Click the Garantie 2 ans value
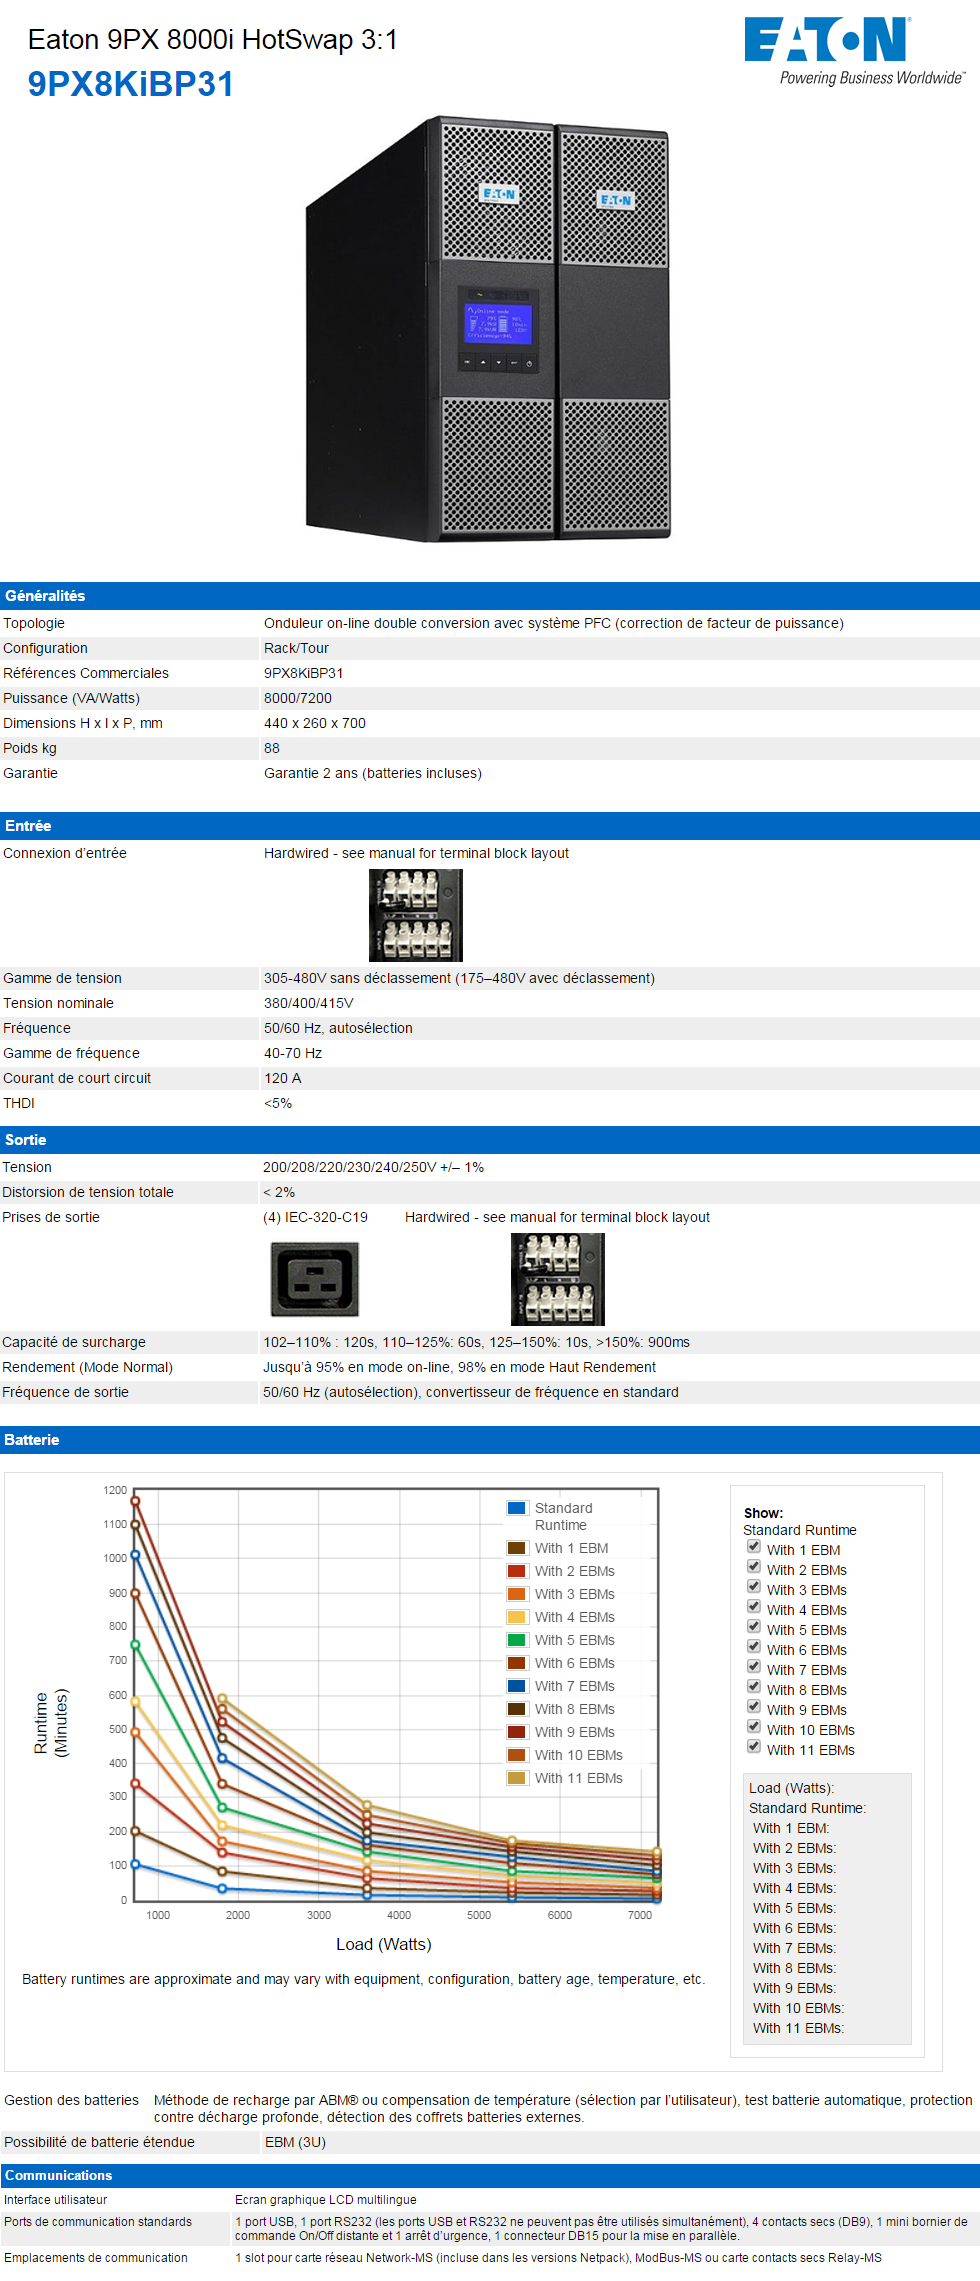 point(373,773)
